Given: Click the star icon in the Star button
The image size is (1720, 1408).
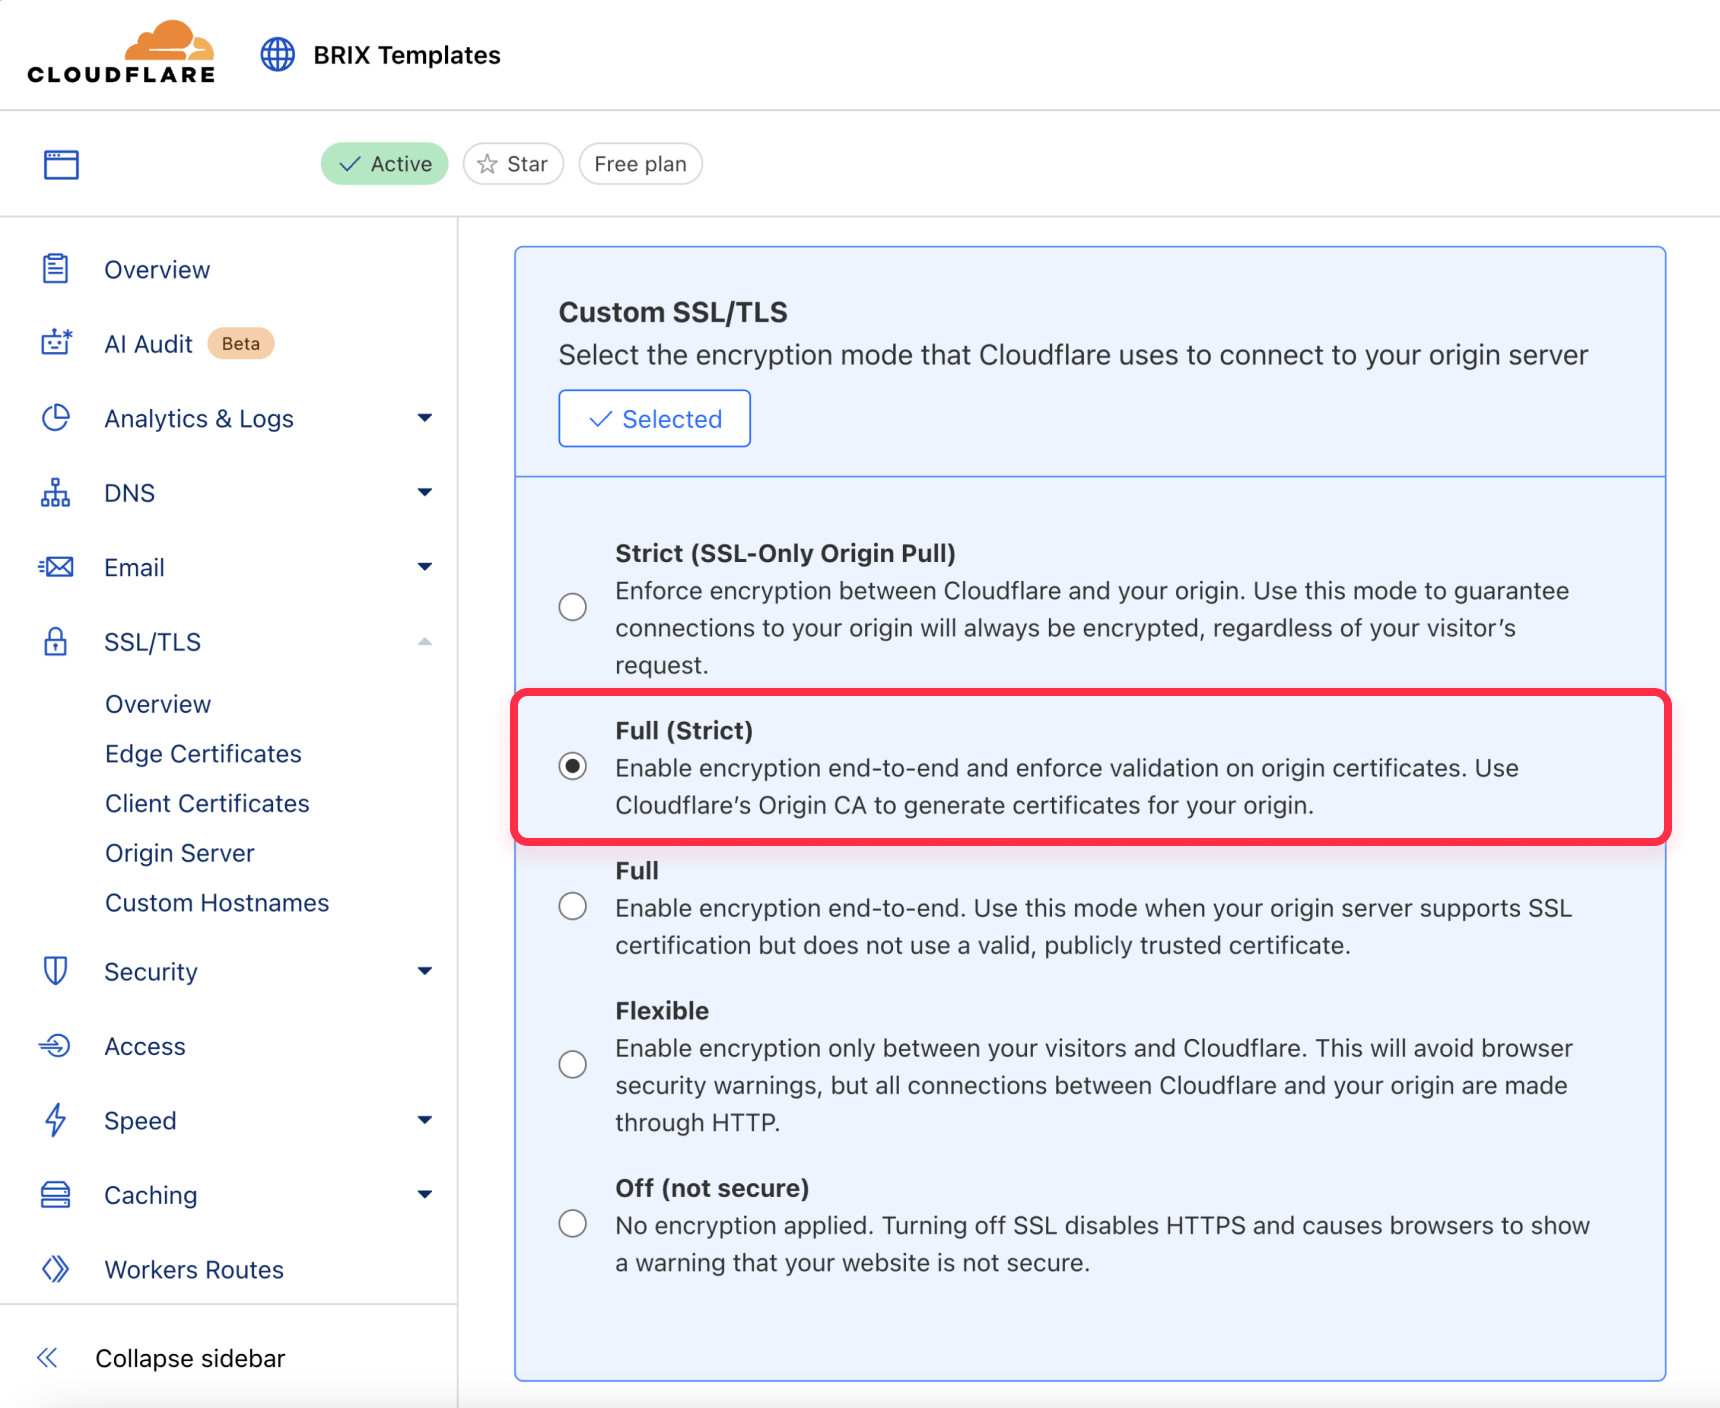Looking at the screenshot, I should point(487,164).
